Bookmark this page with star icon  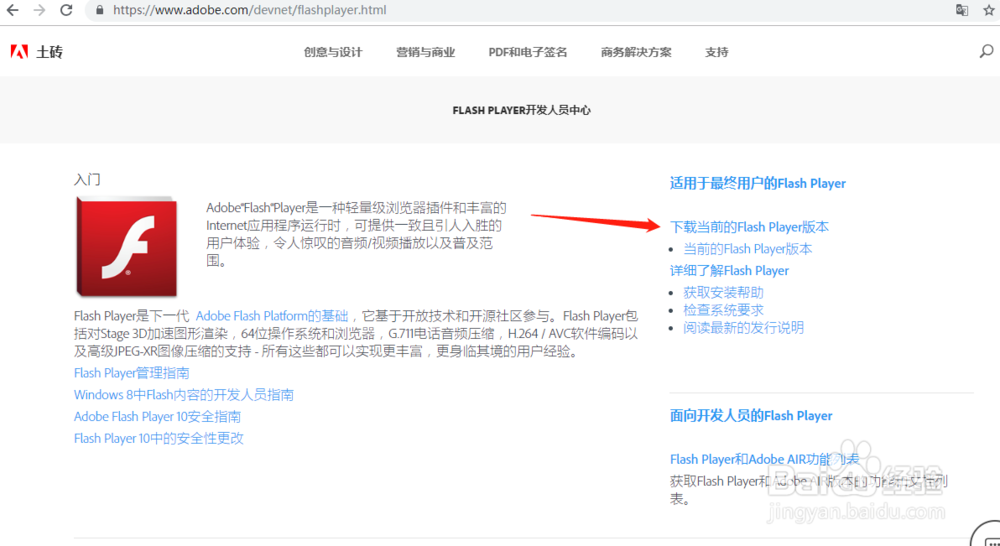point(989,10)
